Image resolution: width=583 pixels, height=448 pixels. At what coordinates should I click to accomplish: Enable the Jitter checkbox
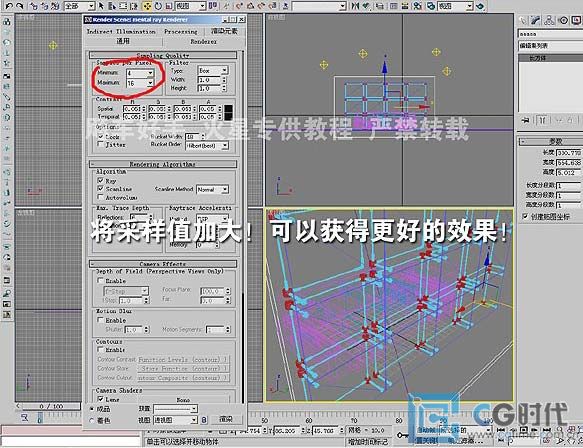101,144
